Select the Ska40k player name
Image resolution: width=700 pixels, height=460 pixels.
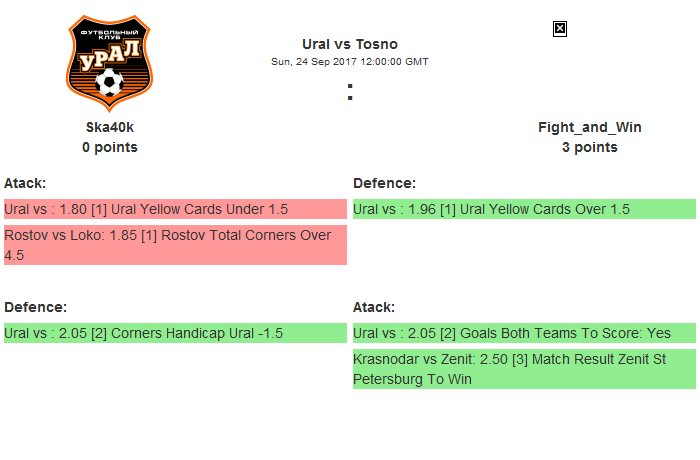(x=110, y=127)
